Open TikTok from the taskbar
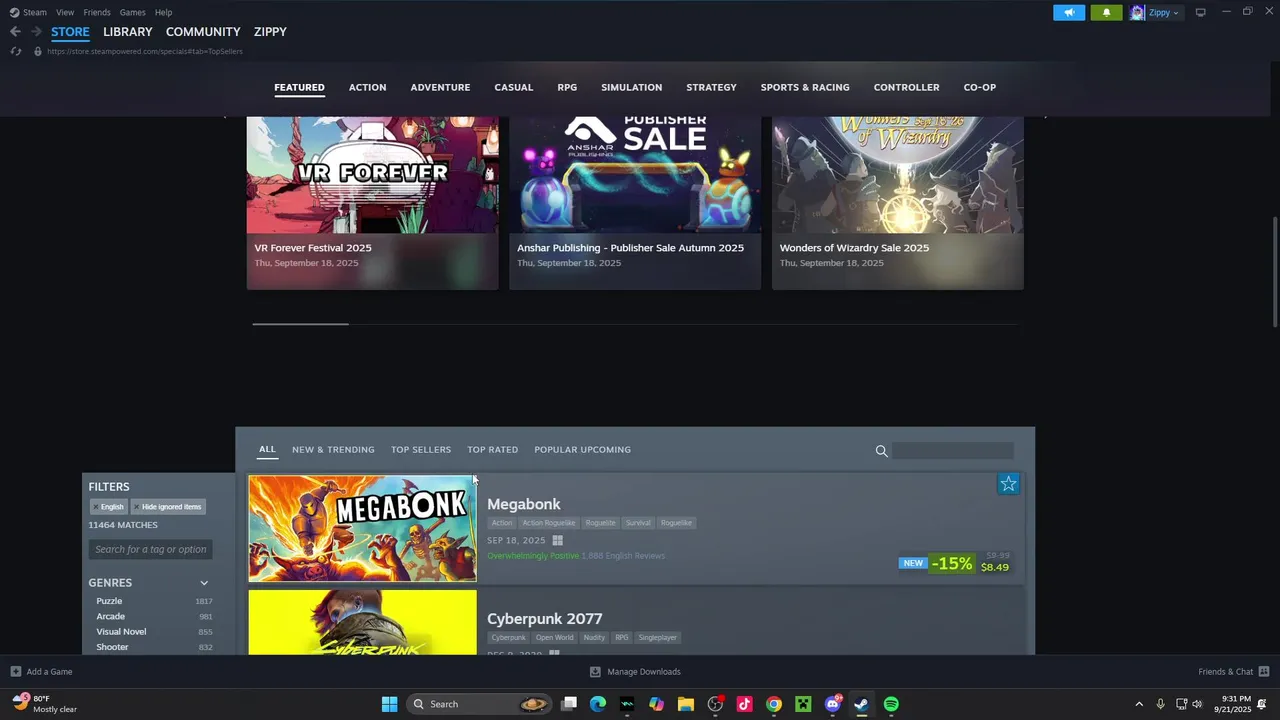The image size is (1280, 720). pyautogui.click(x=745, y=704)
